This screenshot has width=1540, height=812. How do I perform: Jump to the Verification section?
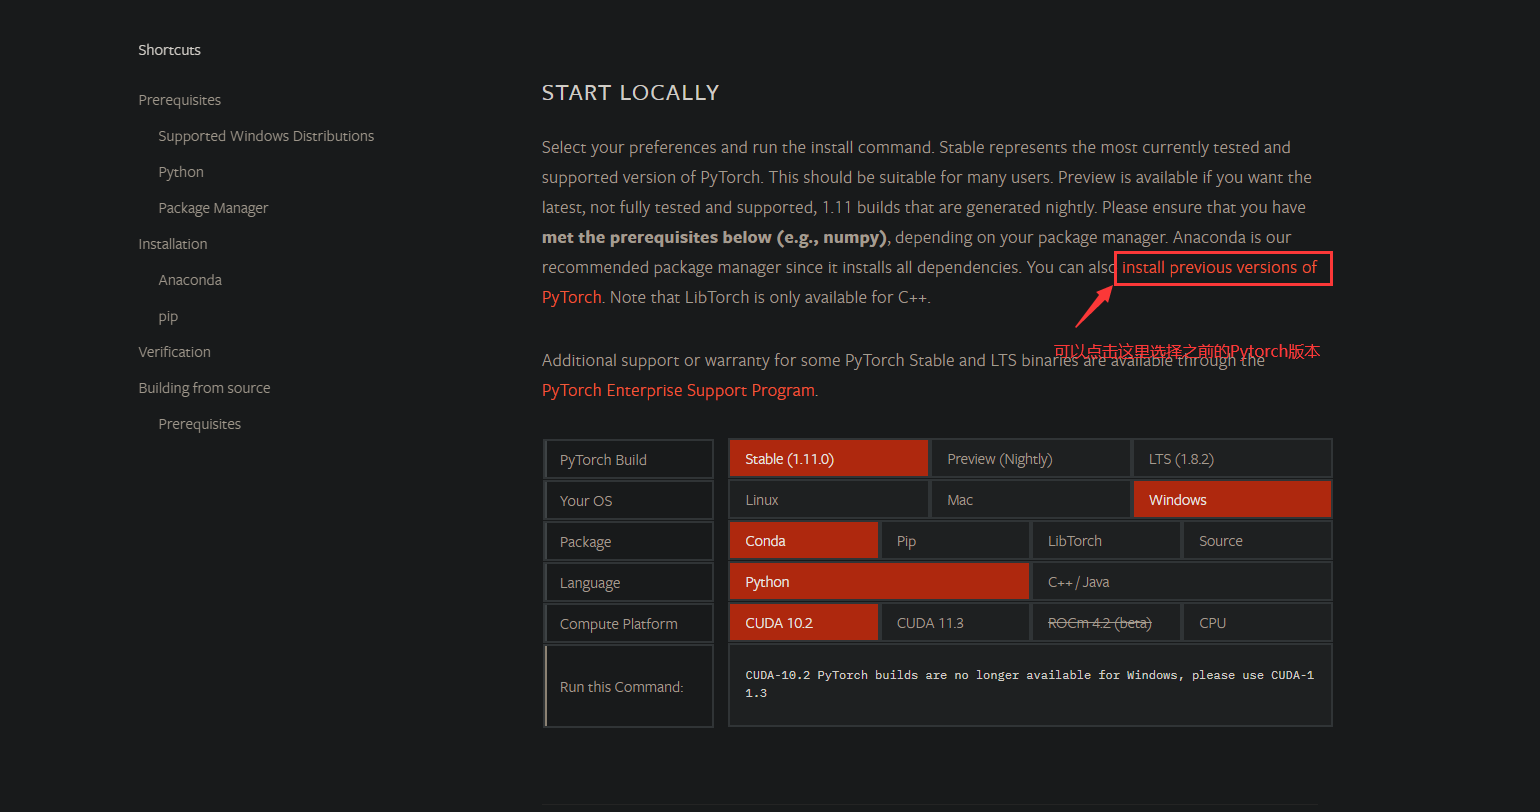[x=175, y=352]
